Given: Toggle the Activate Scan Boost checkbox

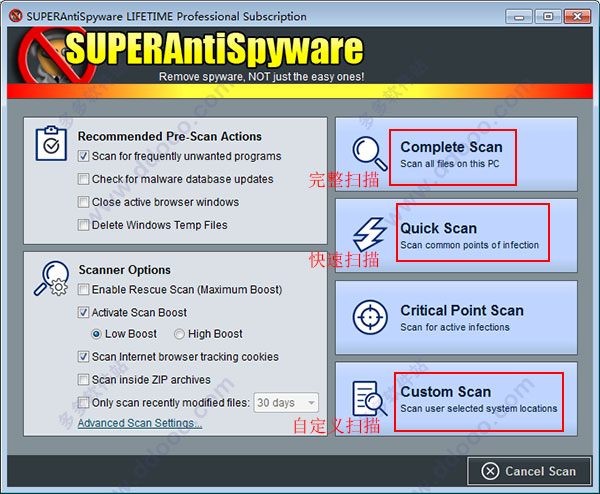Looking at the screenshot, I should point(83,312).
